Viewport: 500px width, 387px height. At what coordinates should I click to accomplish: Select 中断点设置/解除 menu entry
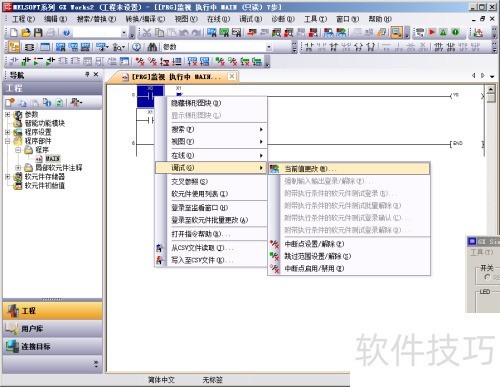point(349,244)
